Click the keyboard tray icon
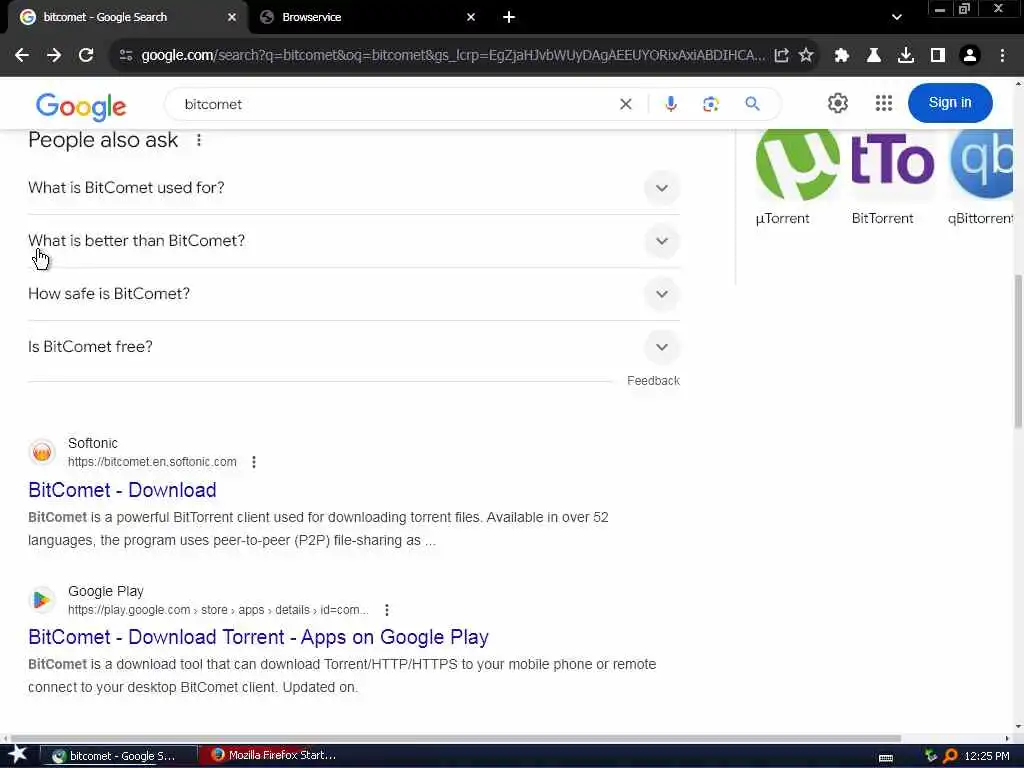This screenshot has width=1024, height=768. [886, 758]
